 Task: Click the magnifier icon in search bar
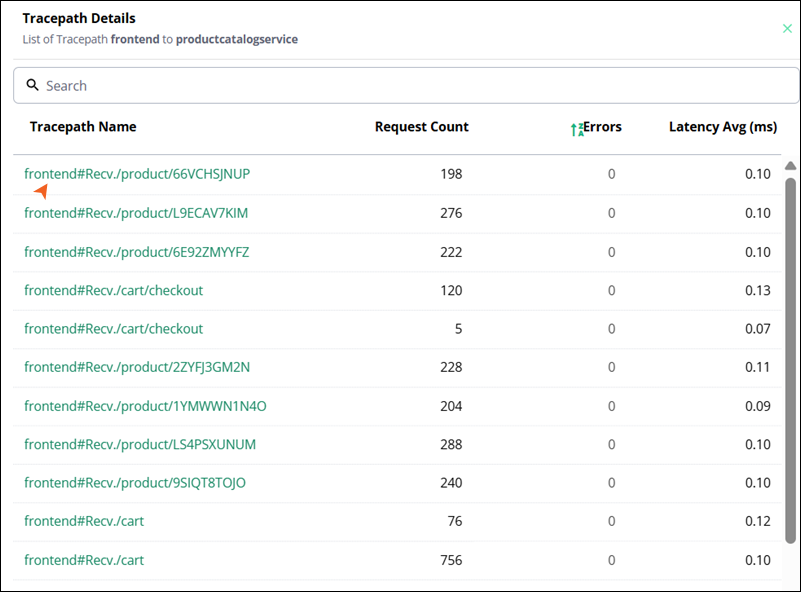tap(32, 86)
